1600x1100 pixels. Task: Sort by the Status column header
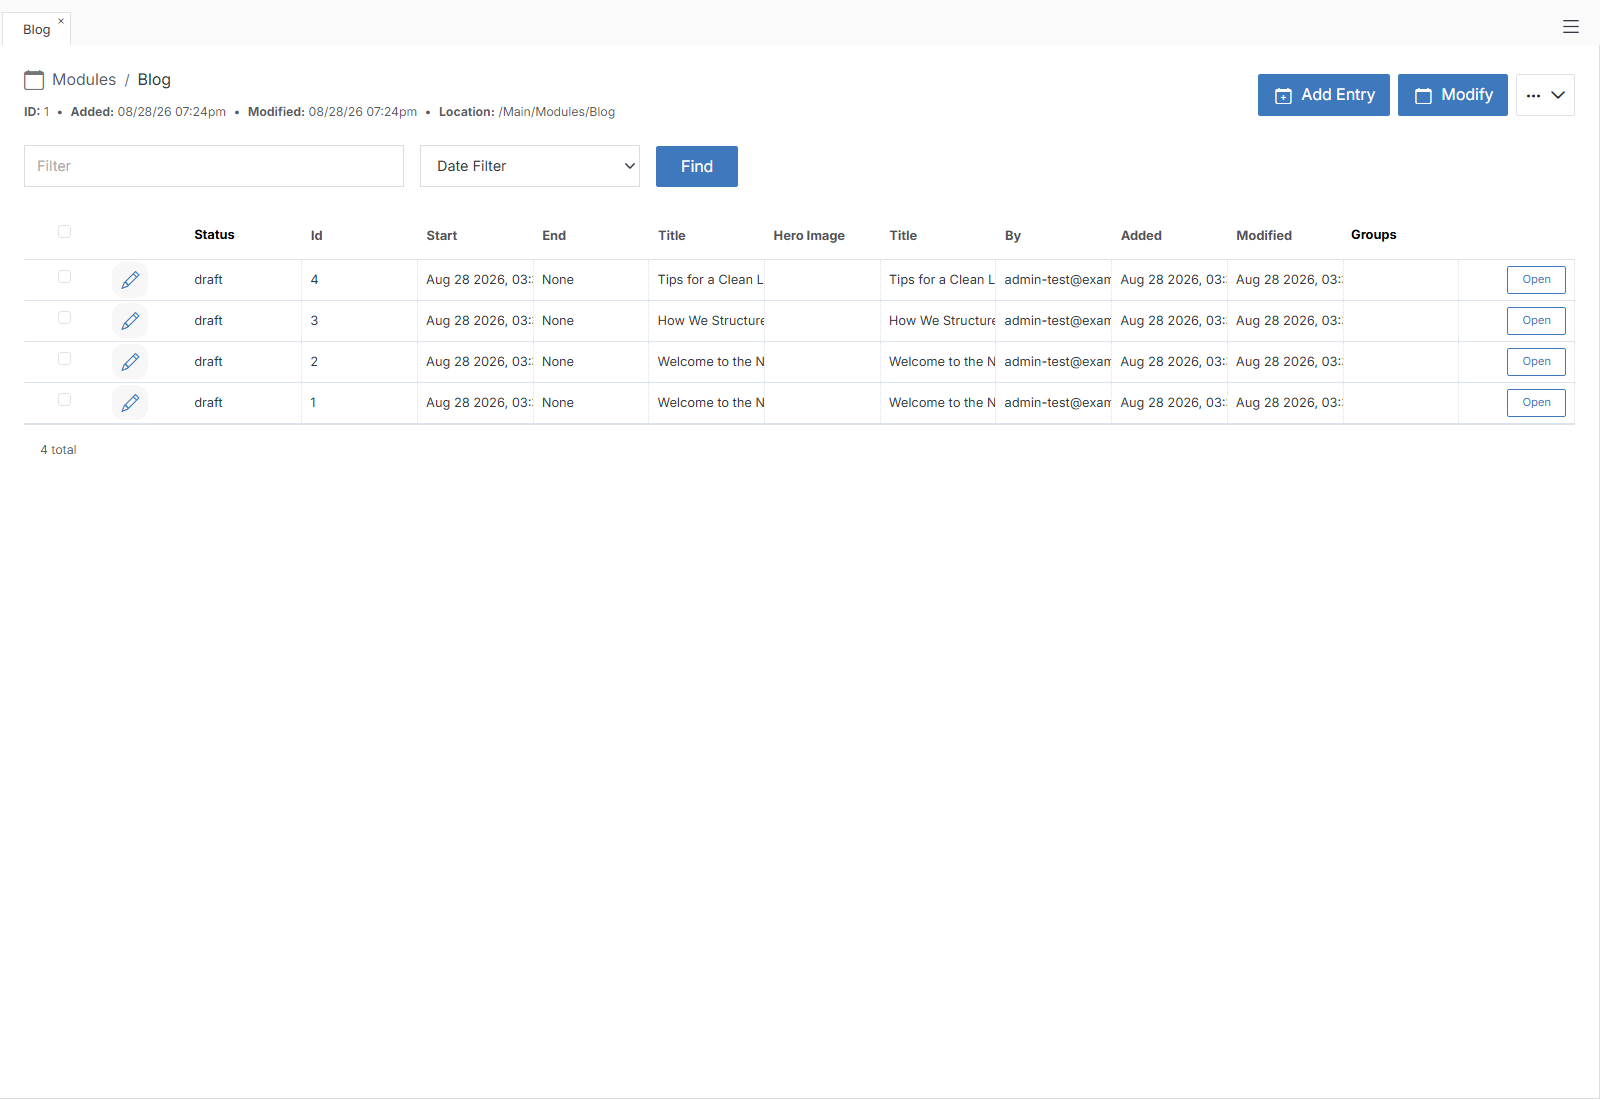point(214,235)
